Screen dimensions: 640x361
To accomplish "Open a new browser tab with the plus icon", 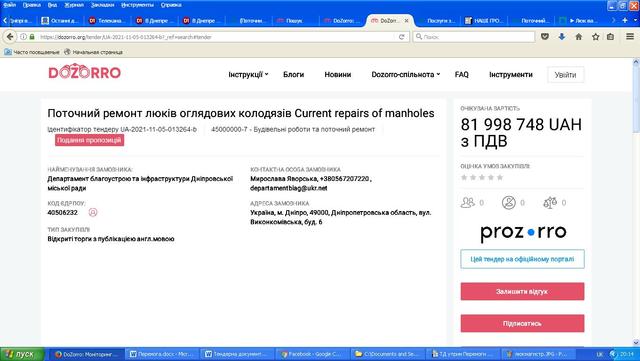I will point(625,20).
